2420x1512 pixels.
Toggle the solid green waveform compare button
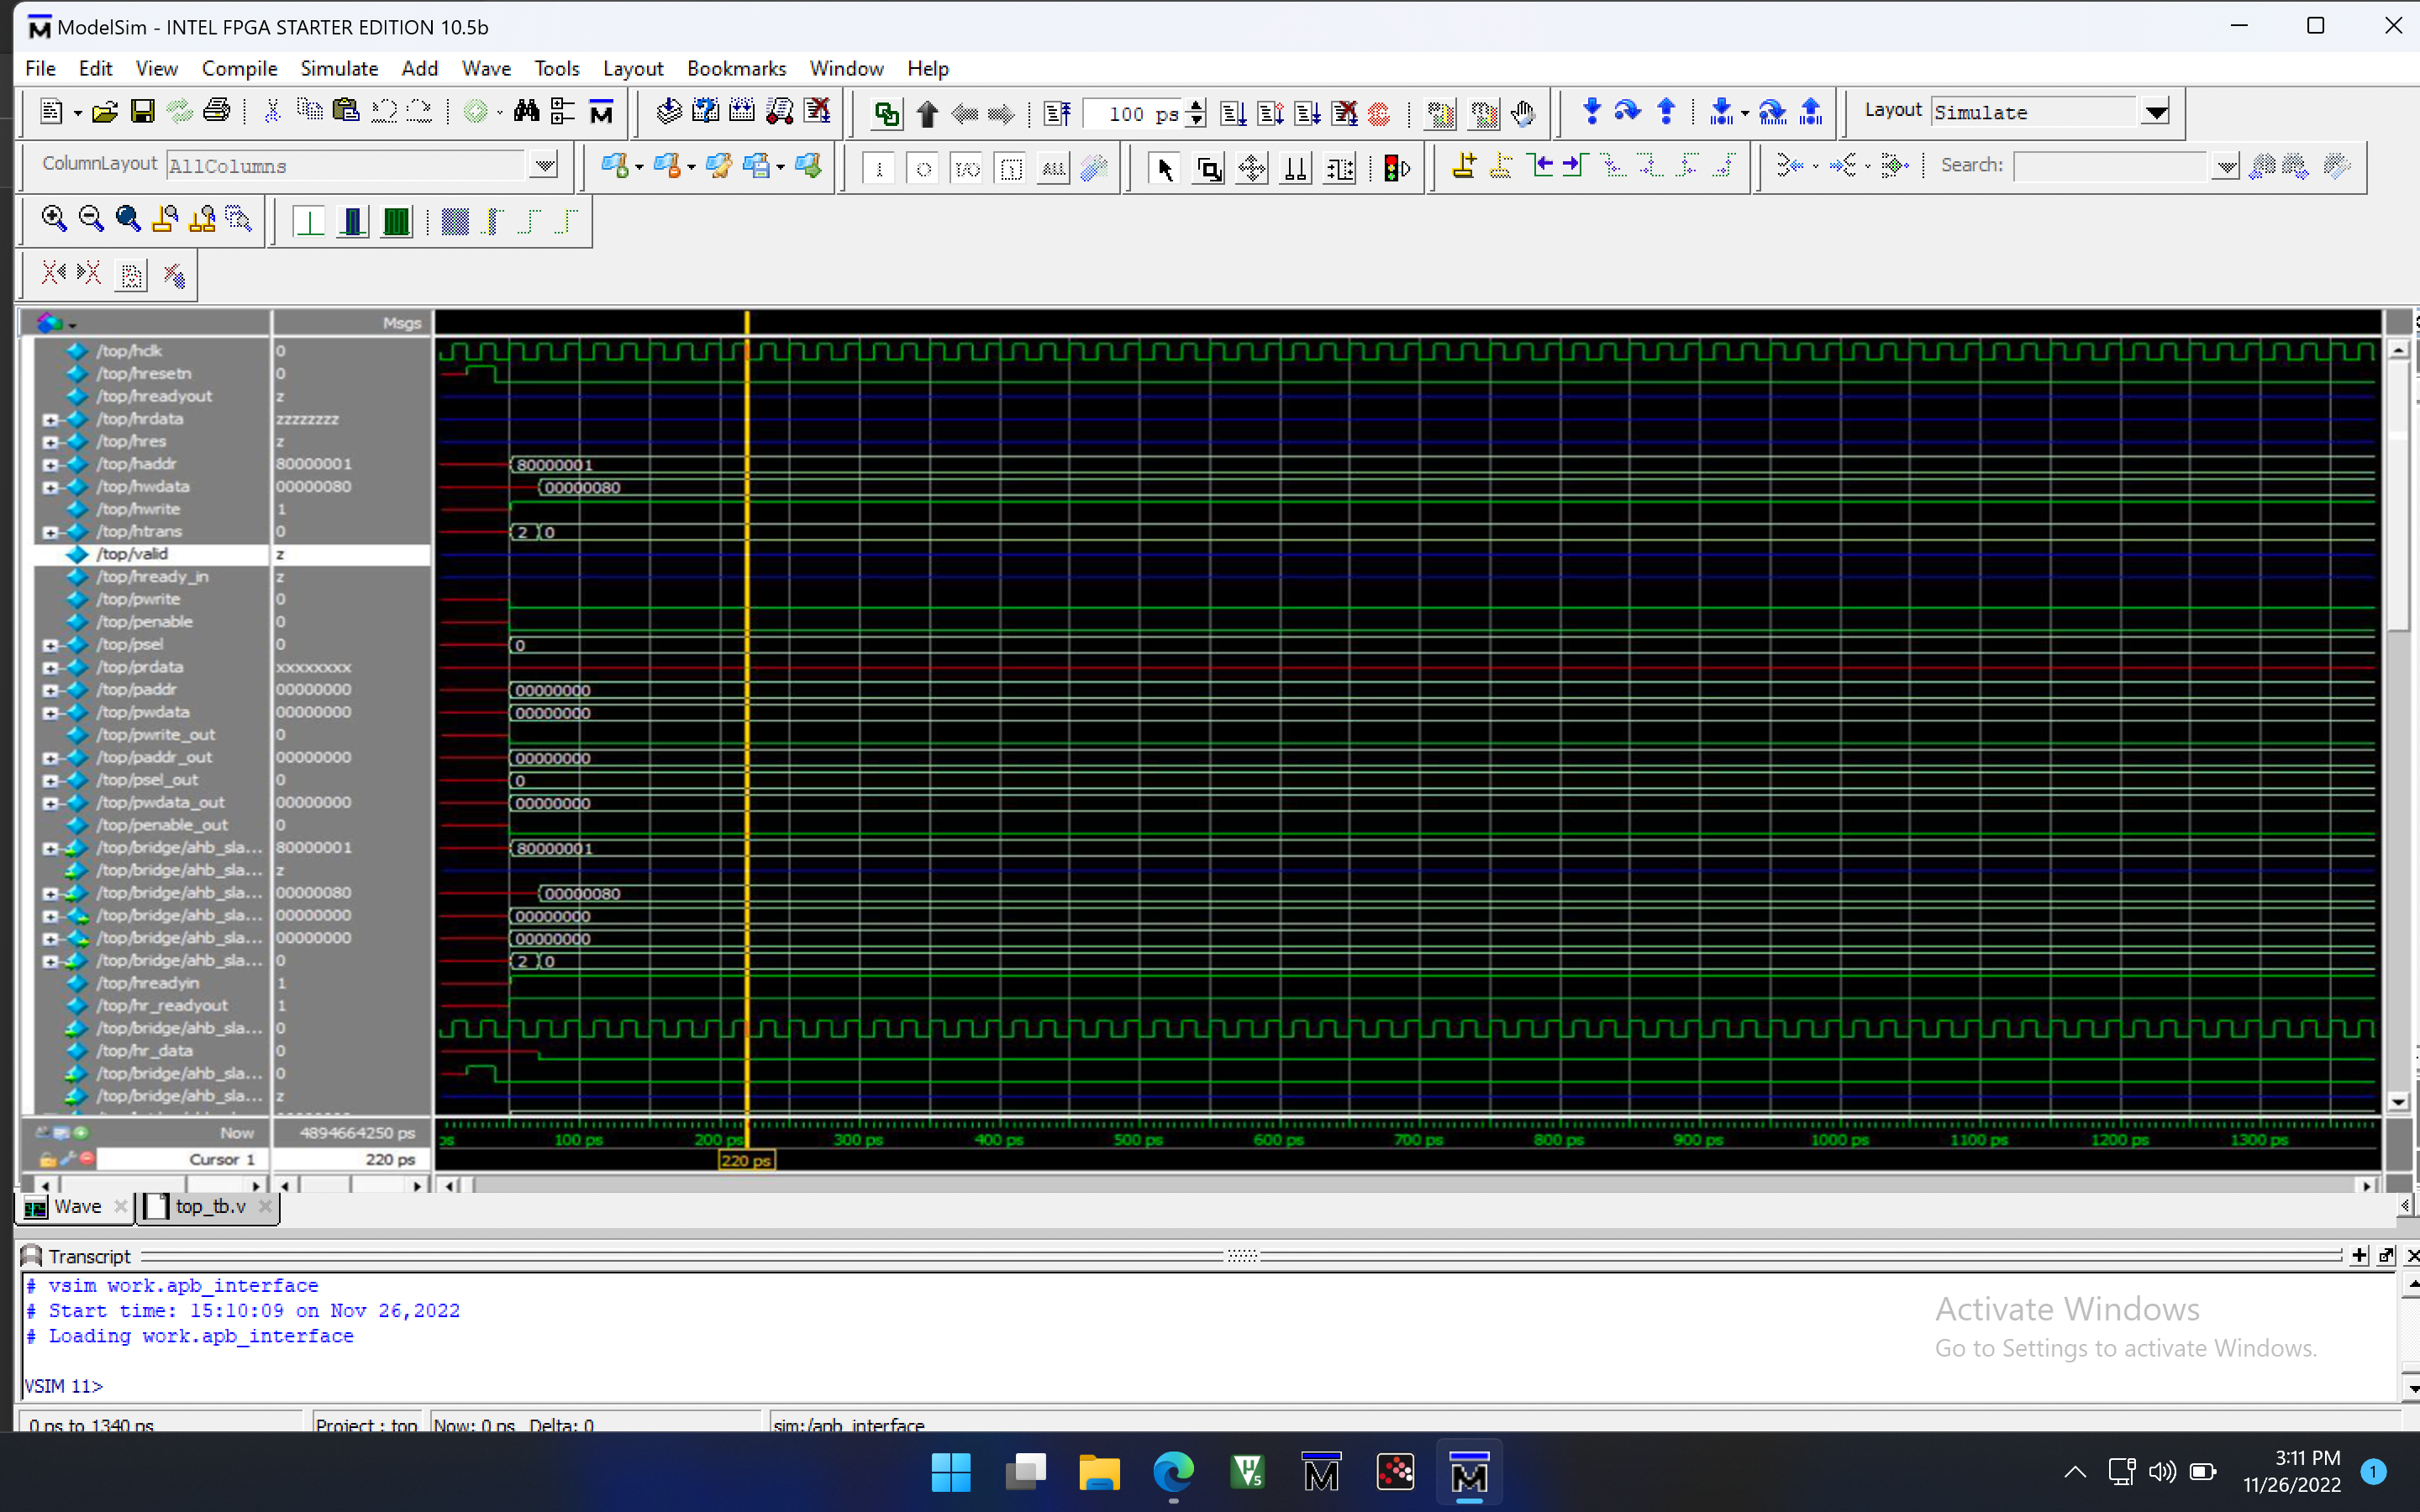coord(397,221)
